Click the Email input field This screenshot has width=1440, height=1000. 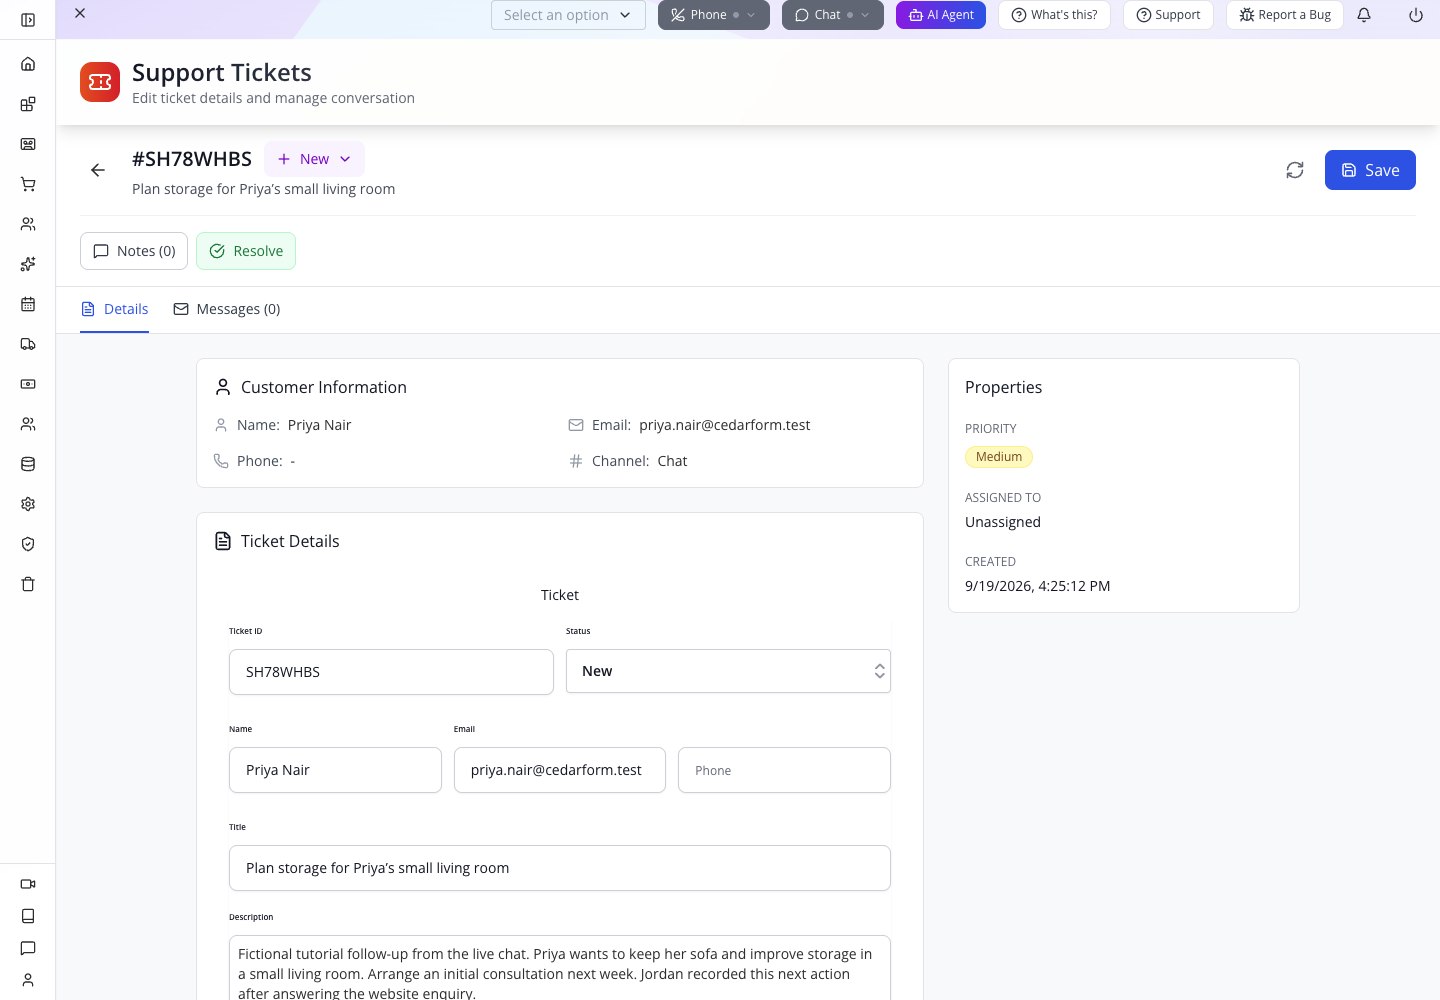click(560, 770)
